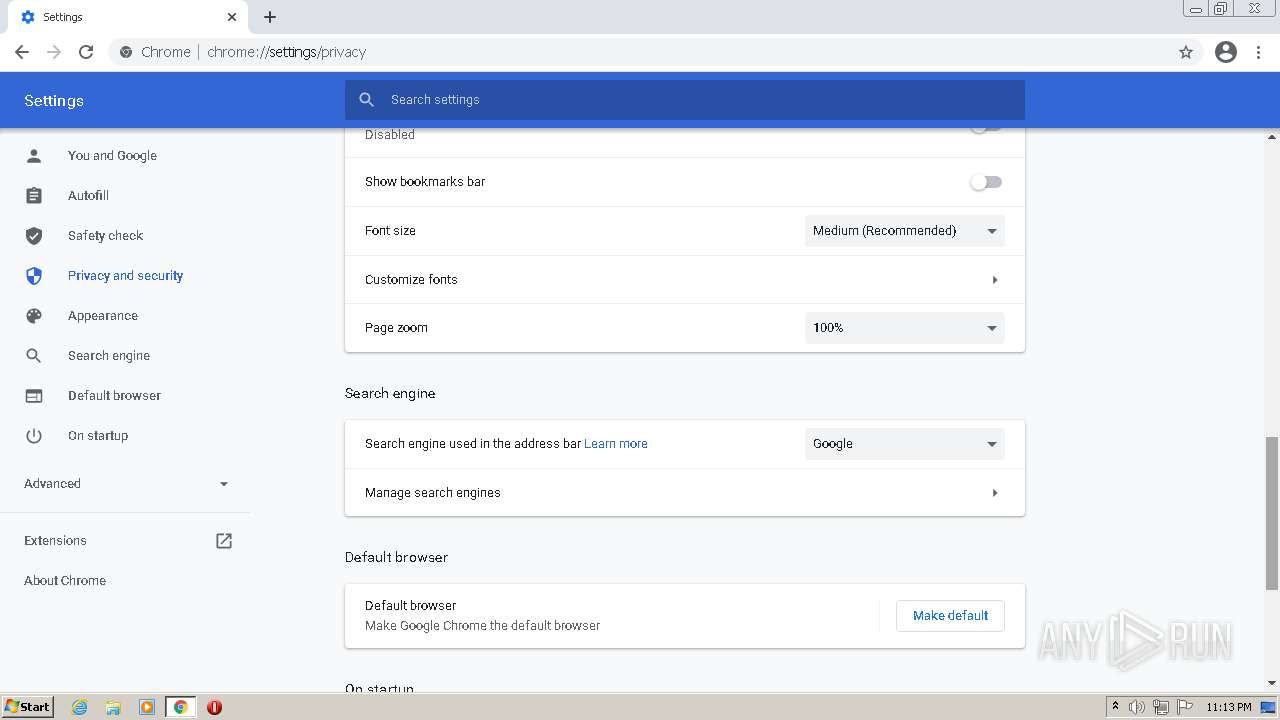The width and height of the screenshot is (1280, 720).
Task: Click the vertical scrollbar thumb
Action: (1272, 513)
